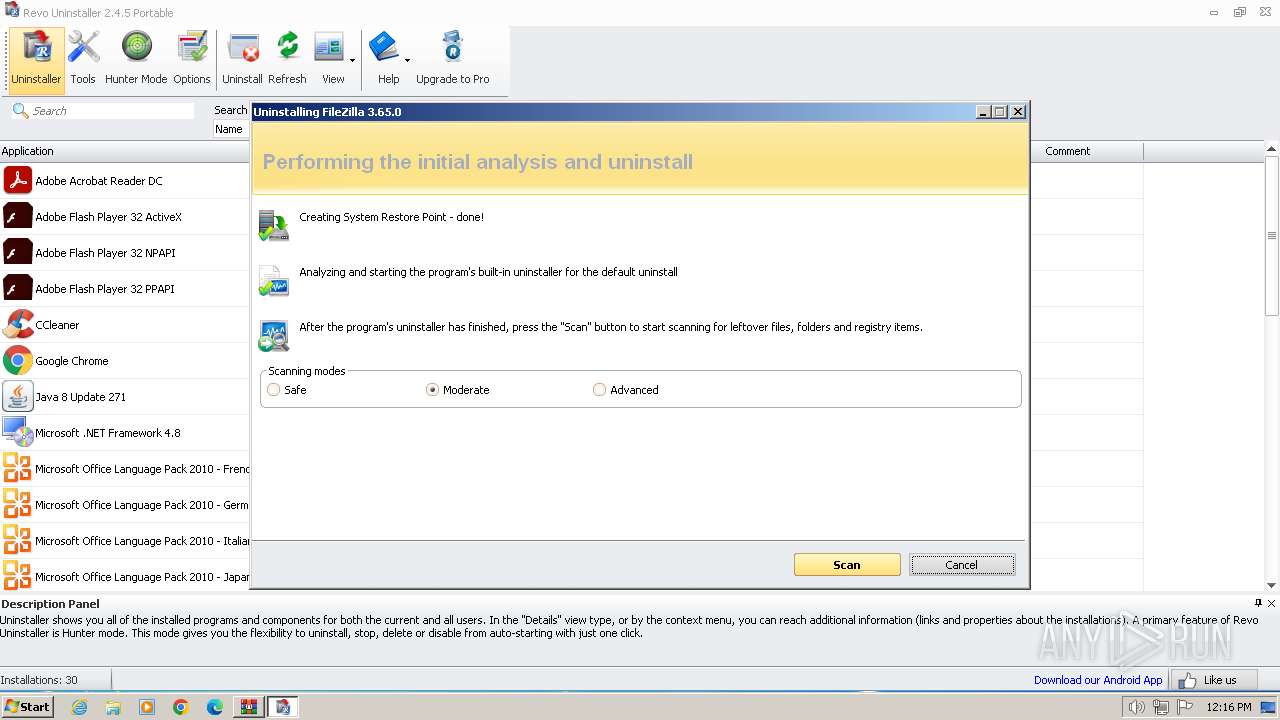Open Windows Media Player taskbar icon
This screenshot has height=720, width=1280.
pyautogui.click(x=147, y=707)
